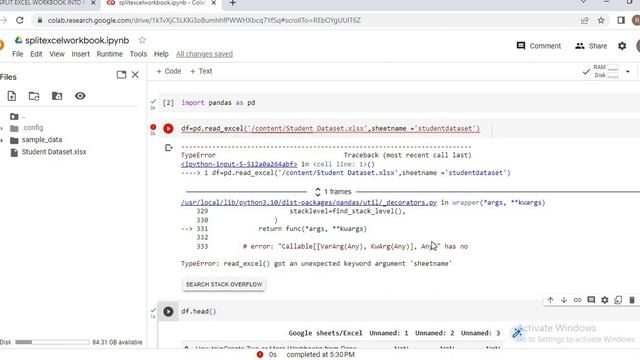Mirror cell in tab icon
This screenshot has width=640, height=360.
(618, 300)
